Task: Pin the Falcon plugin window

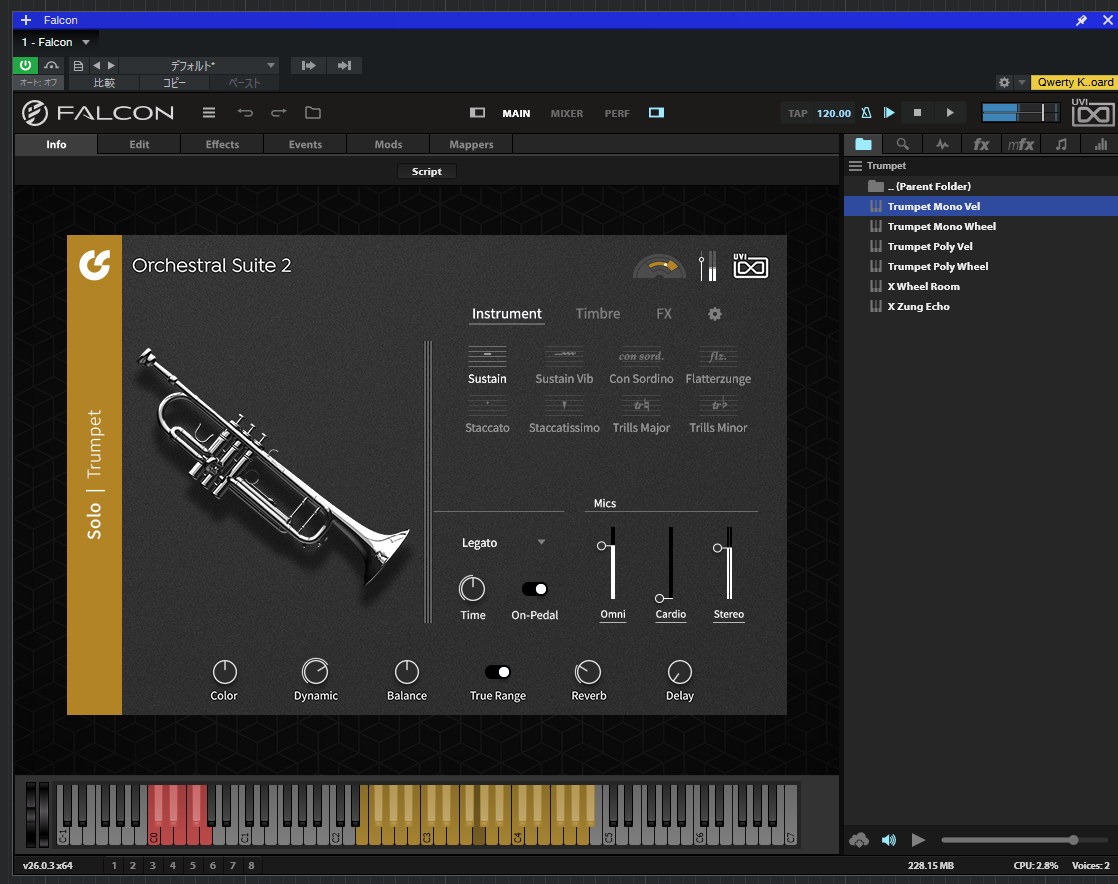Action: tap(1082, 20)
